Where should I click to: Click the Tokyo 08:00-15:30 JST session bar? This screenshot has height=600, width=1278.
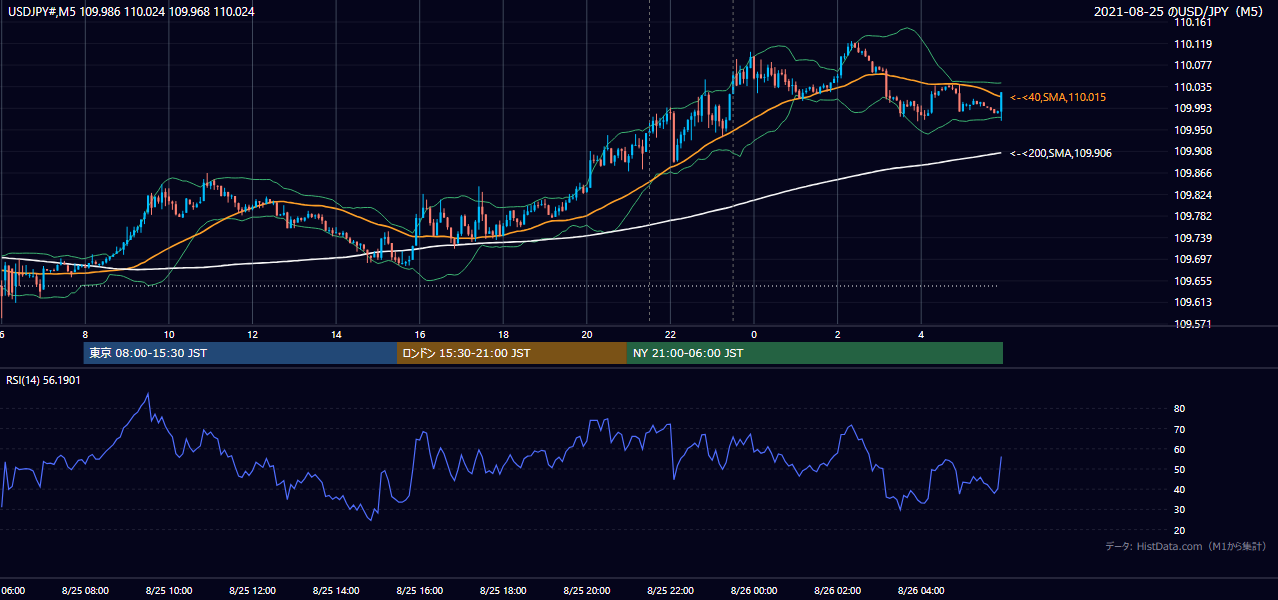[240, 353]
